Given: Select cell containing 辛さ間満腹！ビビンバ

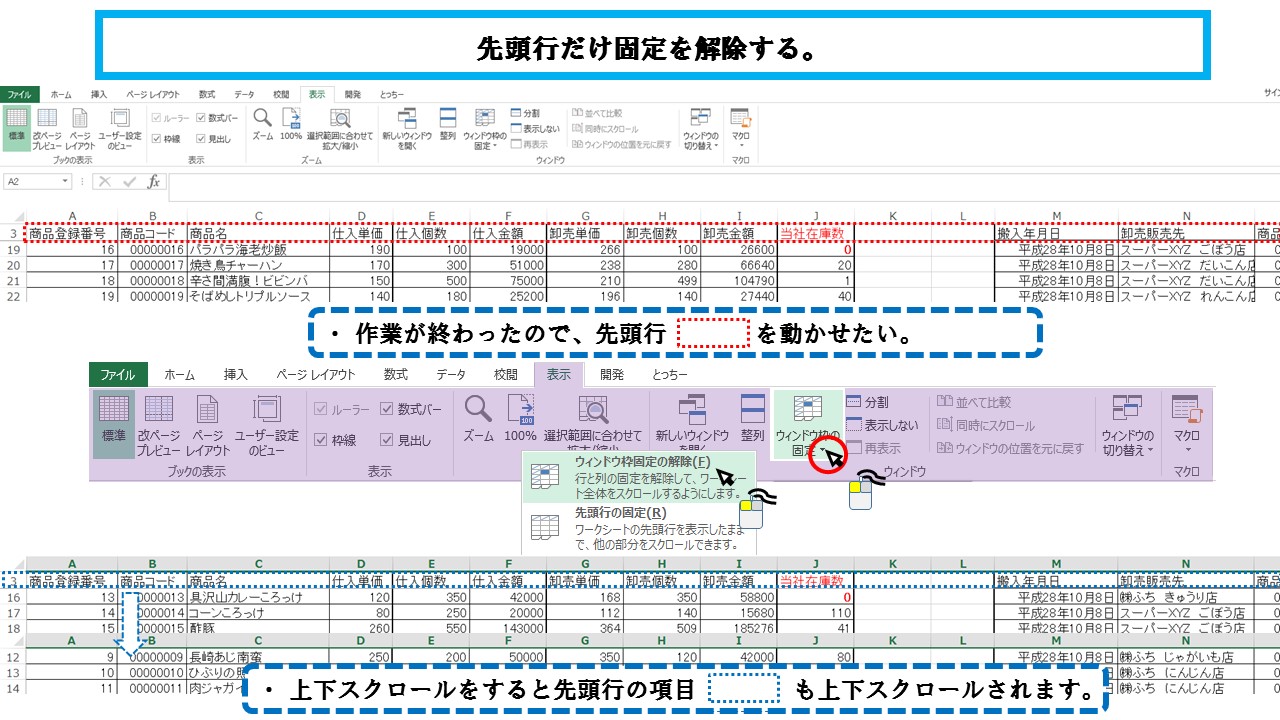Looking at the screenshot, I should [x=258, y=280].
